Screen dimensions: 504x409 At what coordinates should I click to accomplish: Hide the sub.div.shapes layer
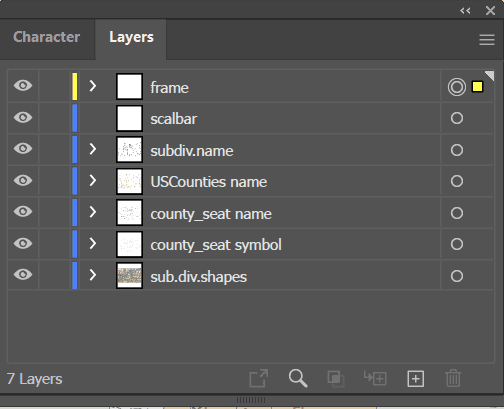(x=23, y=275)
